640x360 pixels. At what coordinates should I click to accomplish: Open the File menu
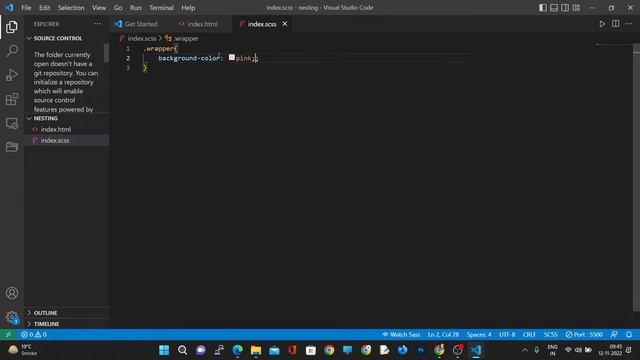[26, 7]
